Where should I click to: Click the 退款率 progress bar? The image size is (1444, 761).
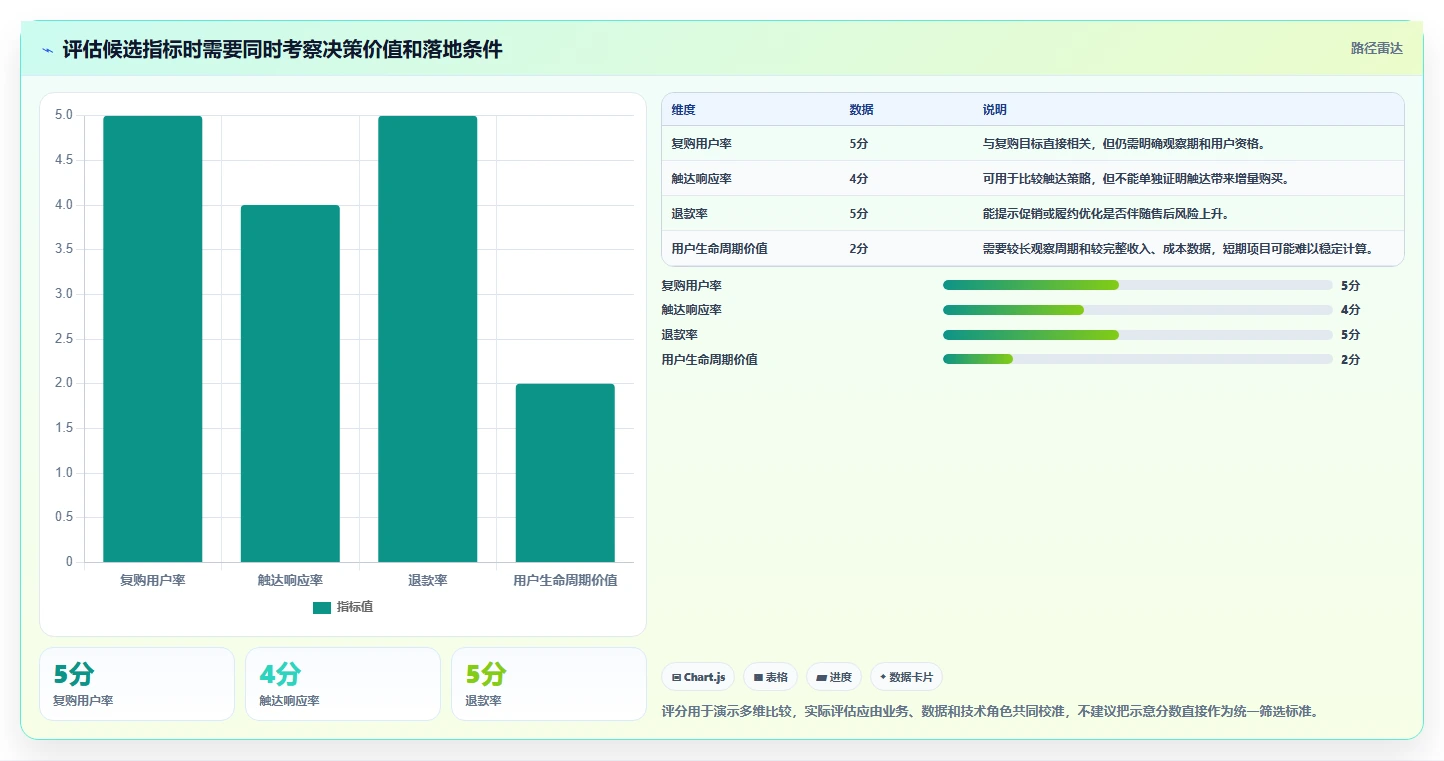tap(1138, 335)
